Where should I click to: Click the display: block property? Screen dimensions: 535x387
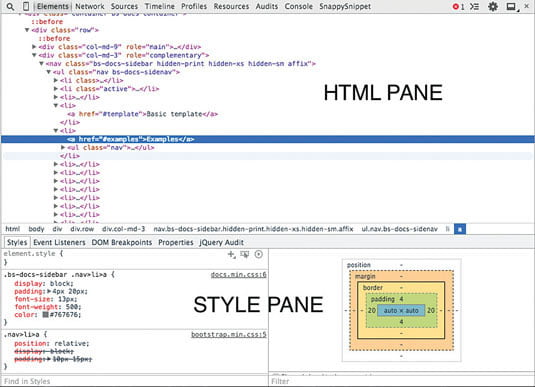click(44, 284)
